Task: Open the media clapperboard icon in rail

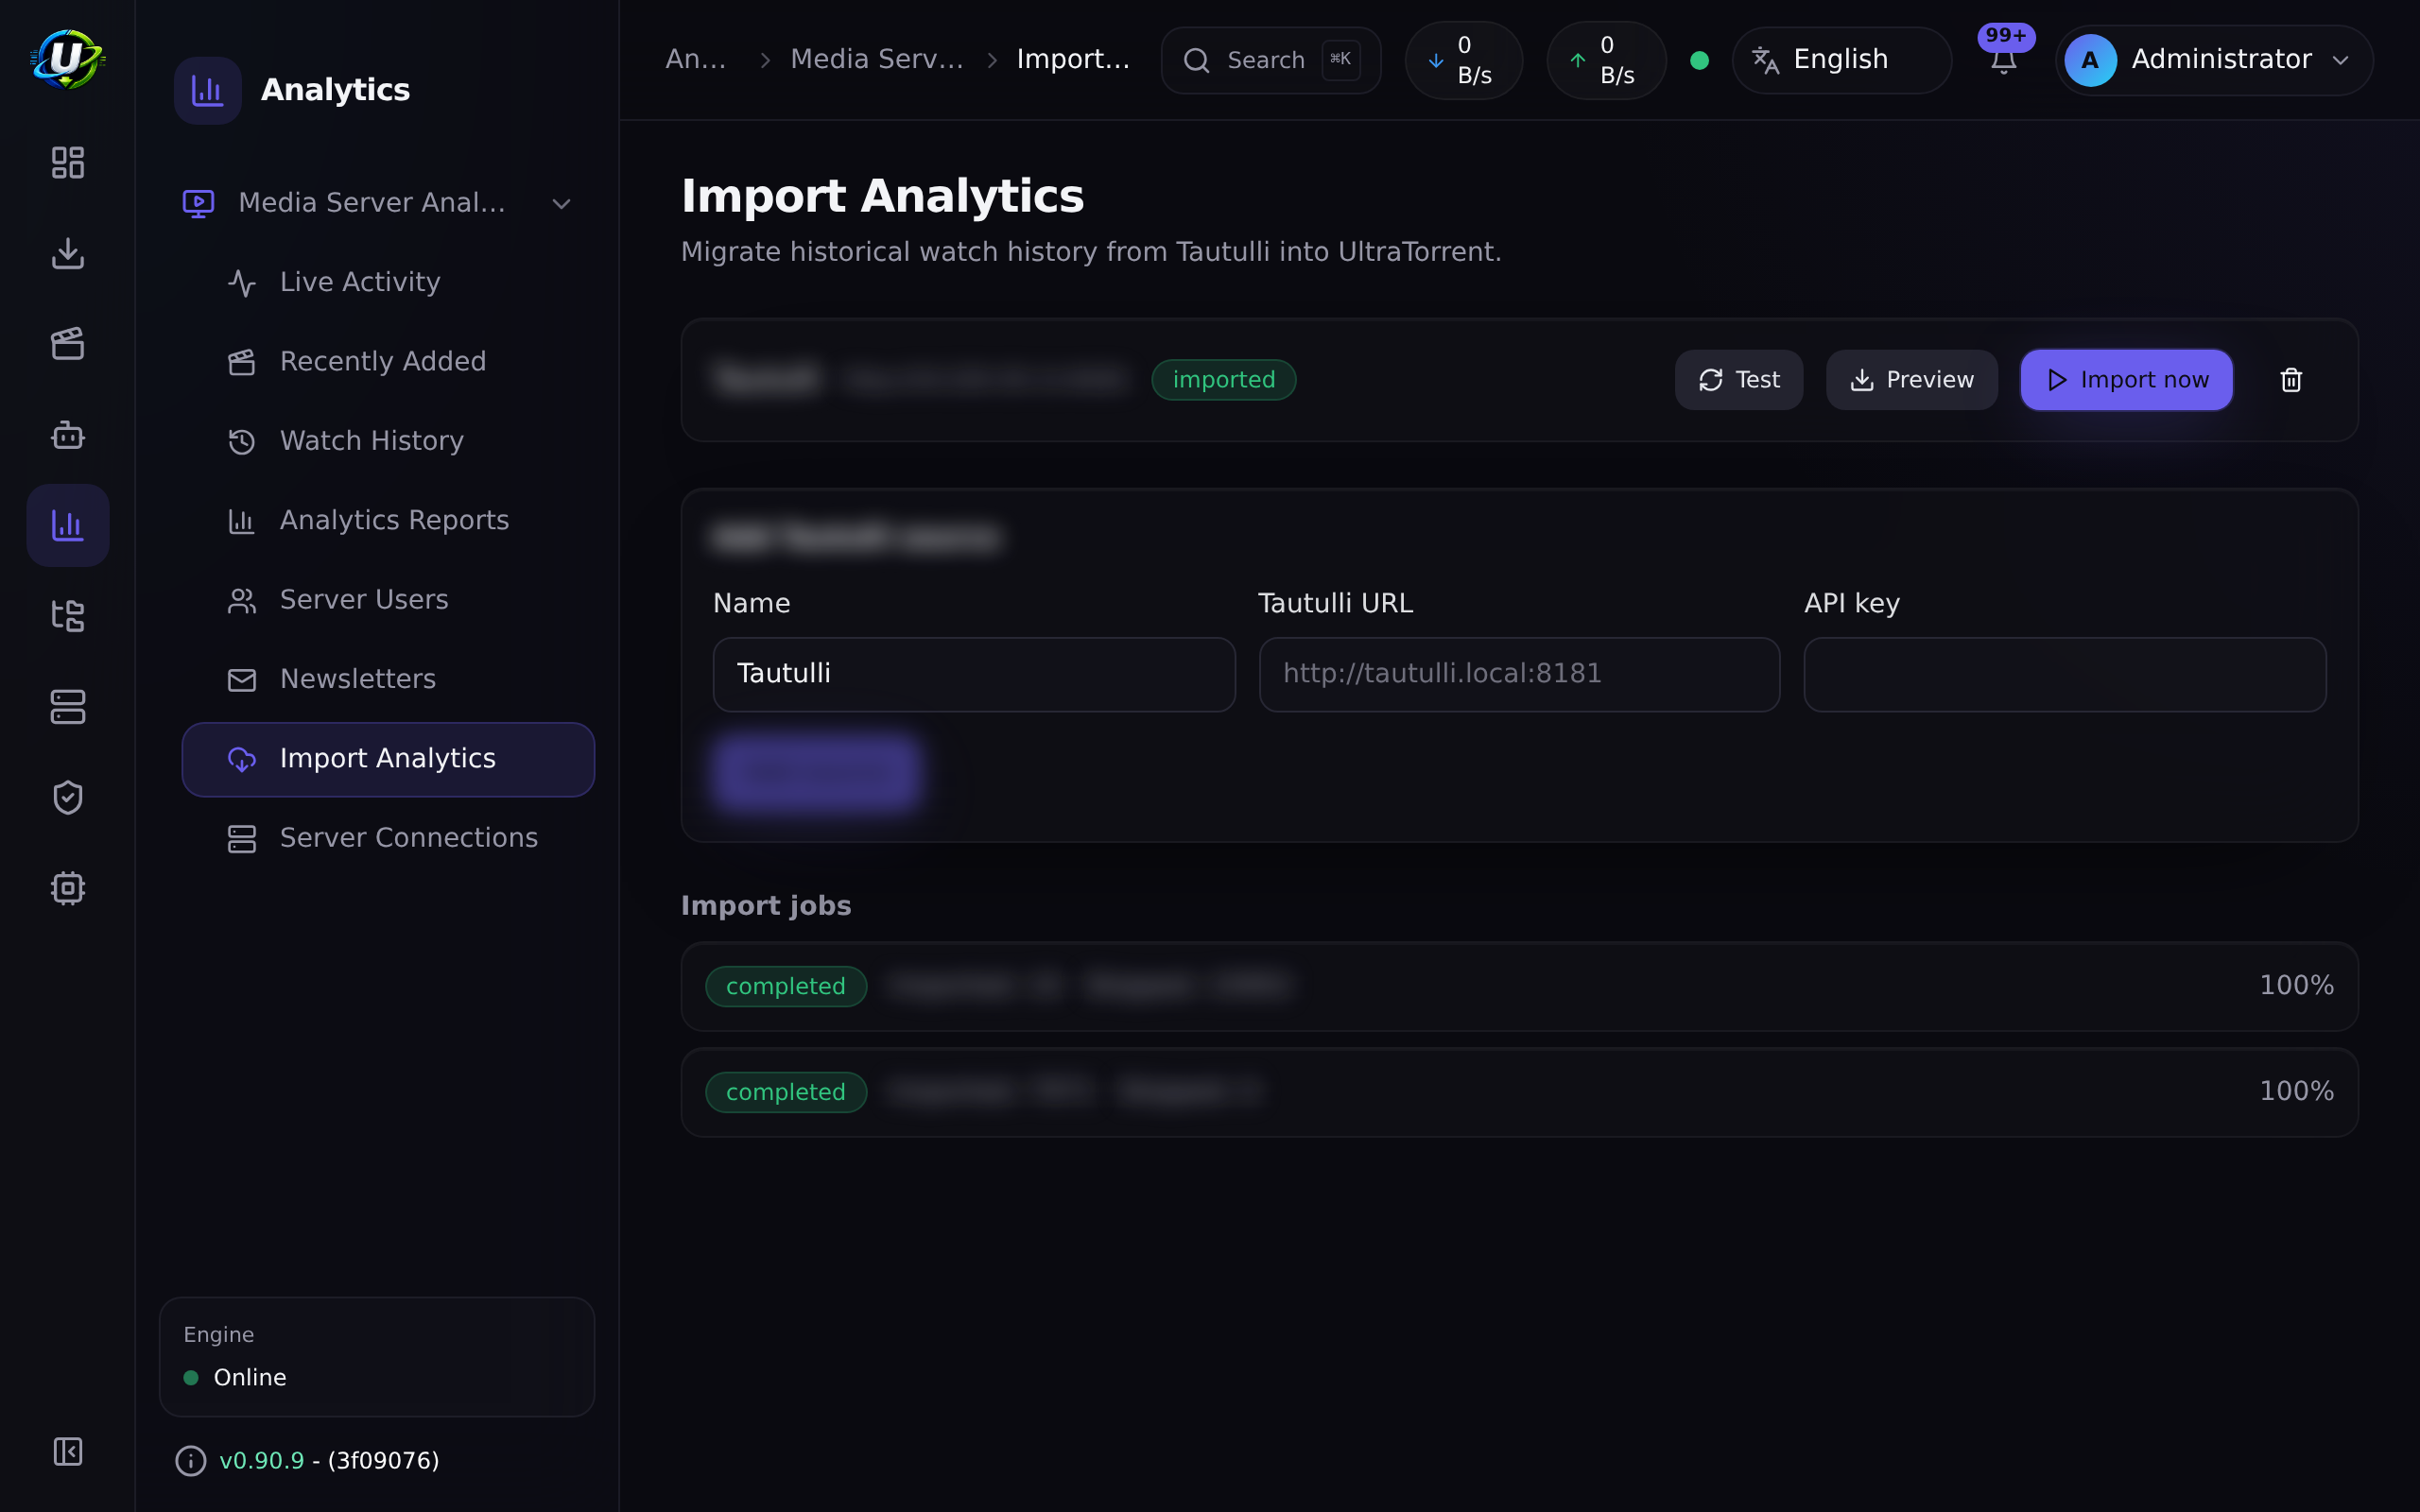Action: [x=67, y=344]
